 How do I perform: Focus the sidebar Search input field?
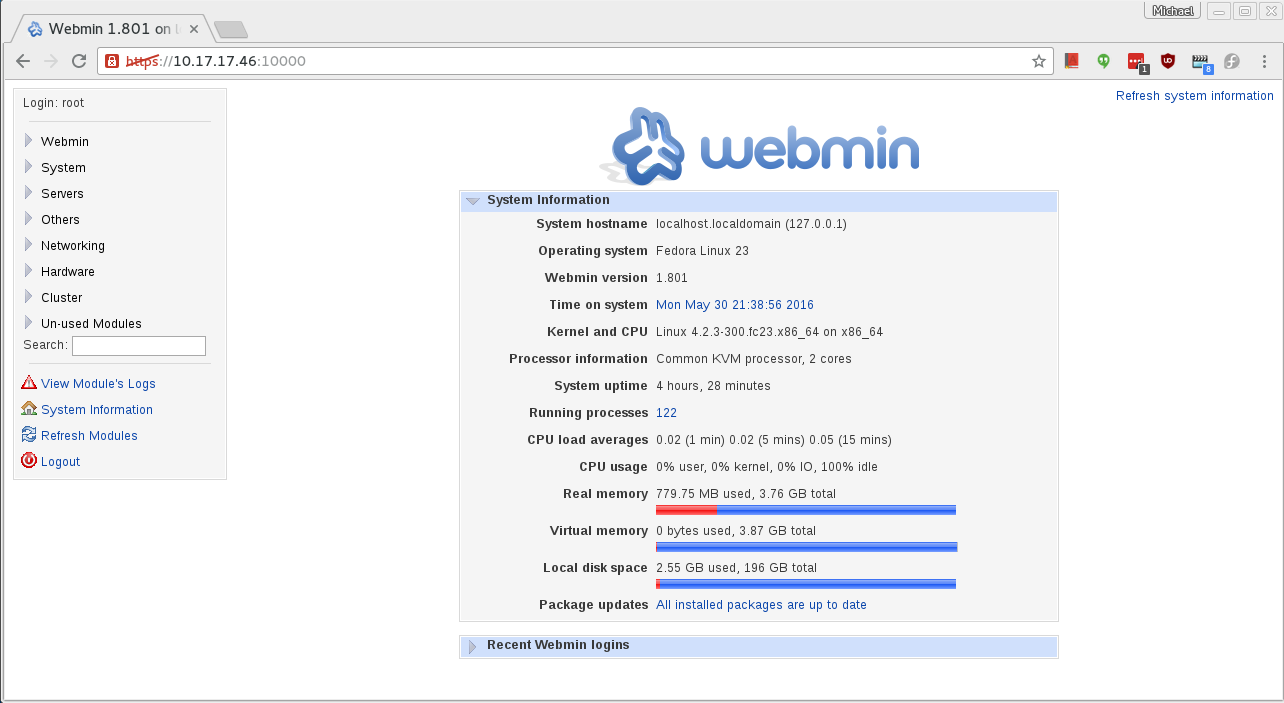click(139, 346)
